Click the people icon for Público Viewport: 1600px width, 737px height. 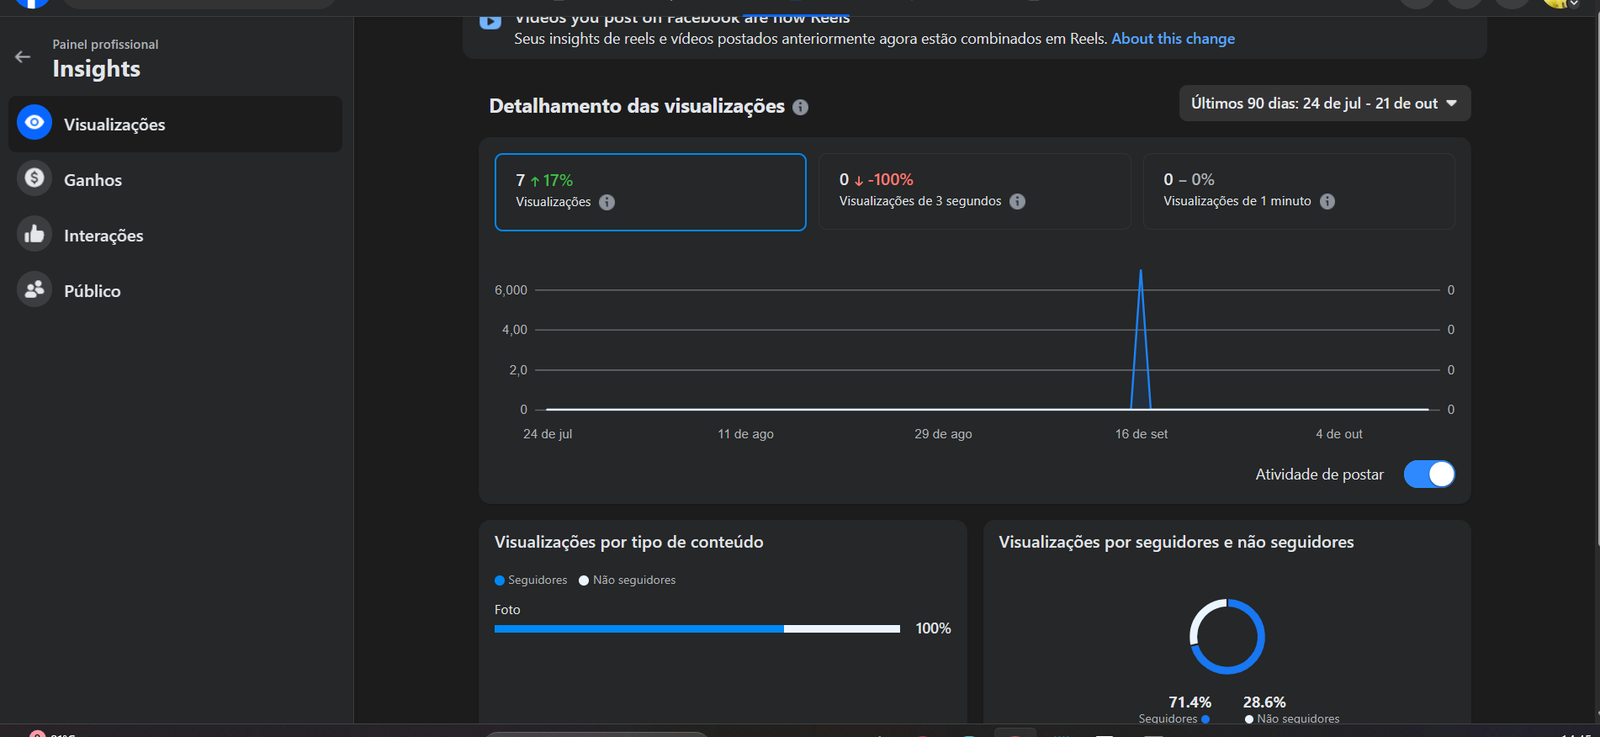point(35,289)
